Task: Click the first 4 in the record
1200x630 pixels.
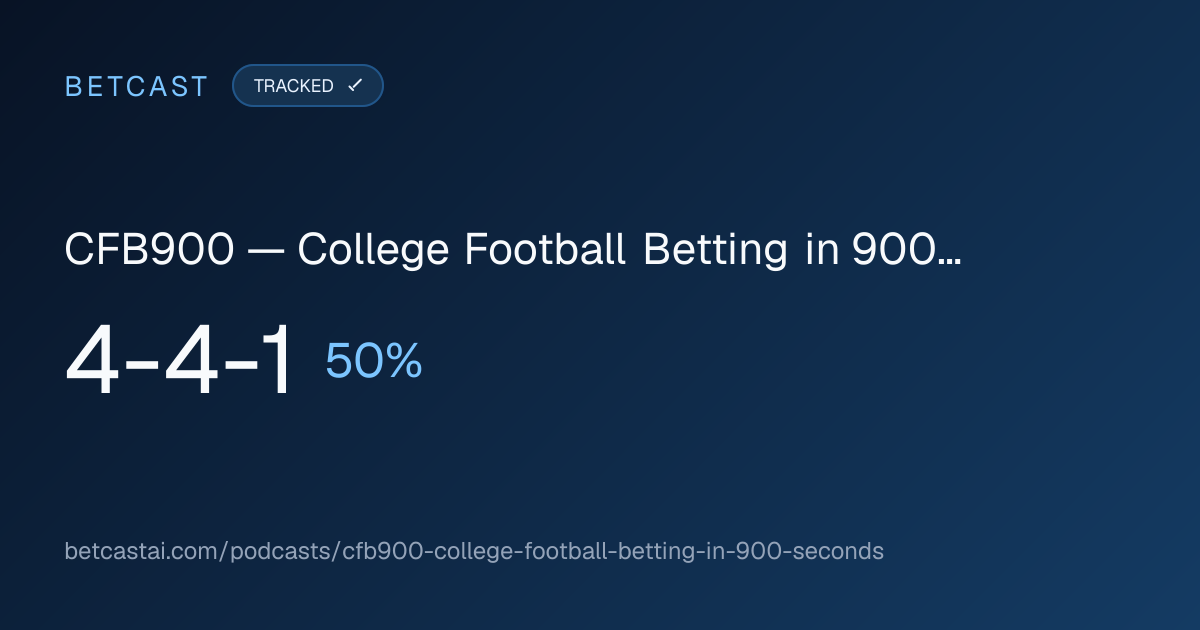Action: (95, 361)
